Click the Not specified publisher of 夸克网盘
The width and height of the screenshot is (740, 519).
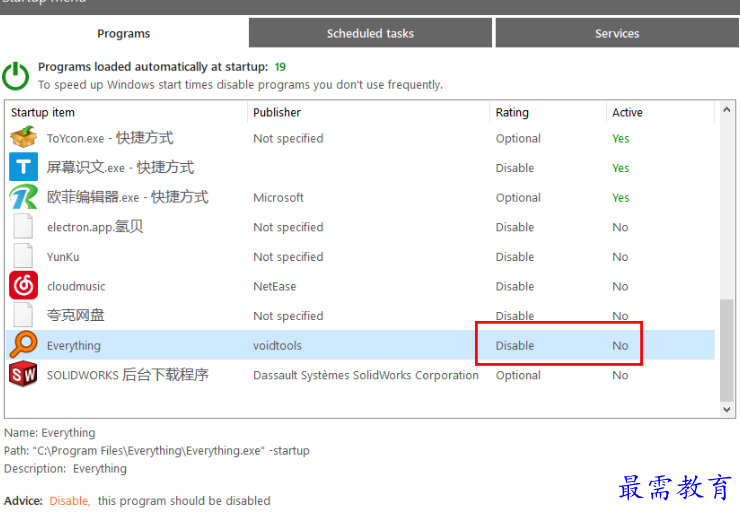288,316
